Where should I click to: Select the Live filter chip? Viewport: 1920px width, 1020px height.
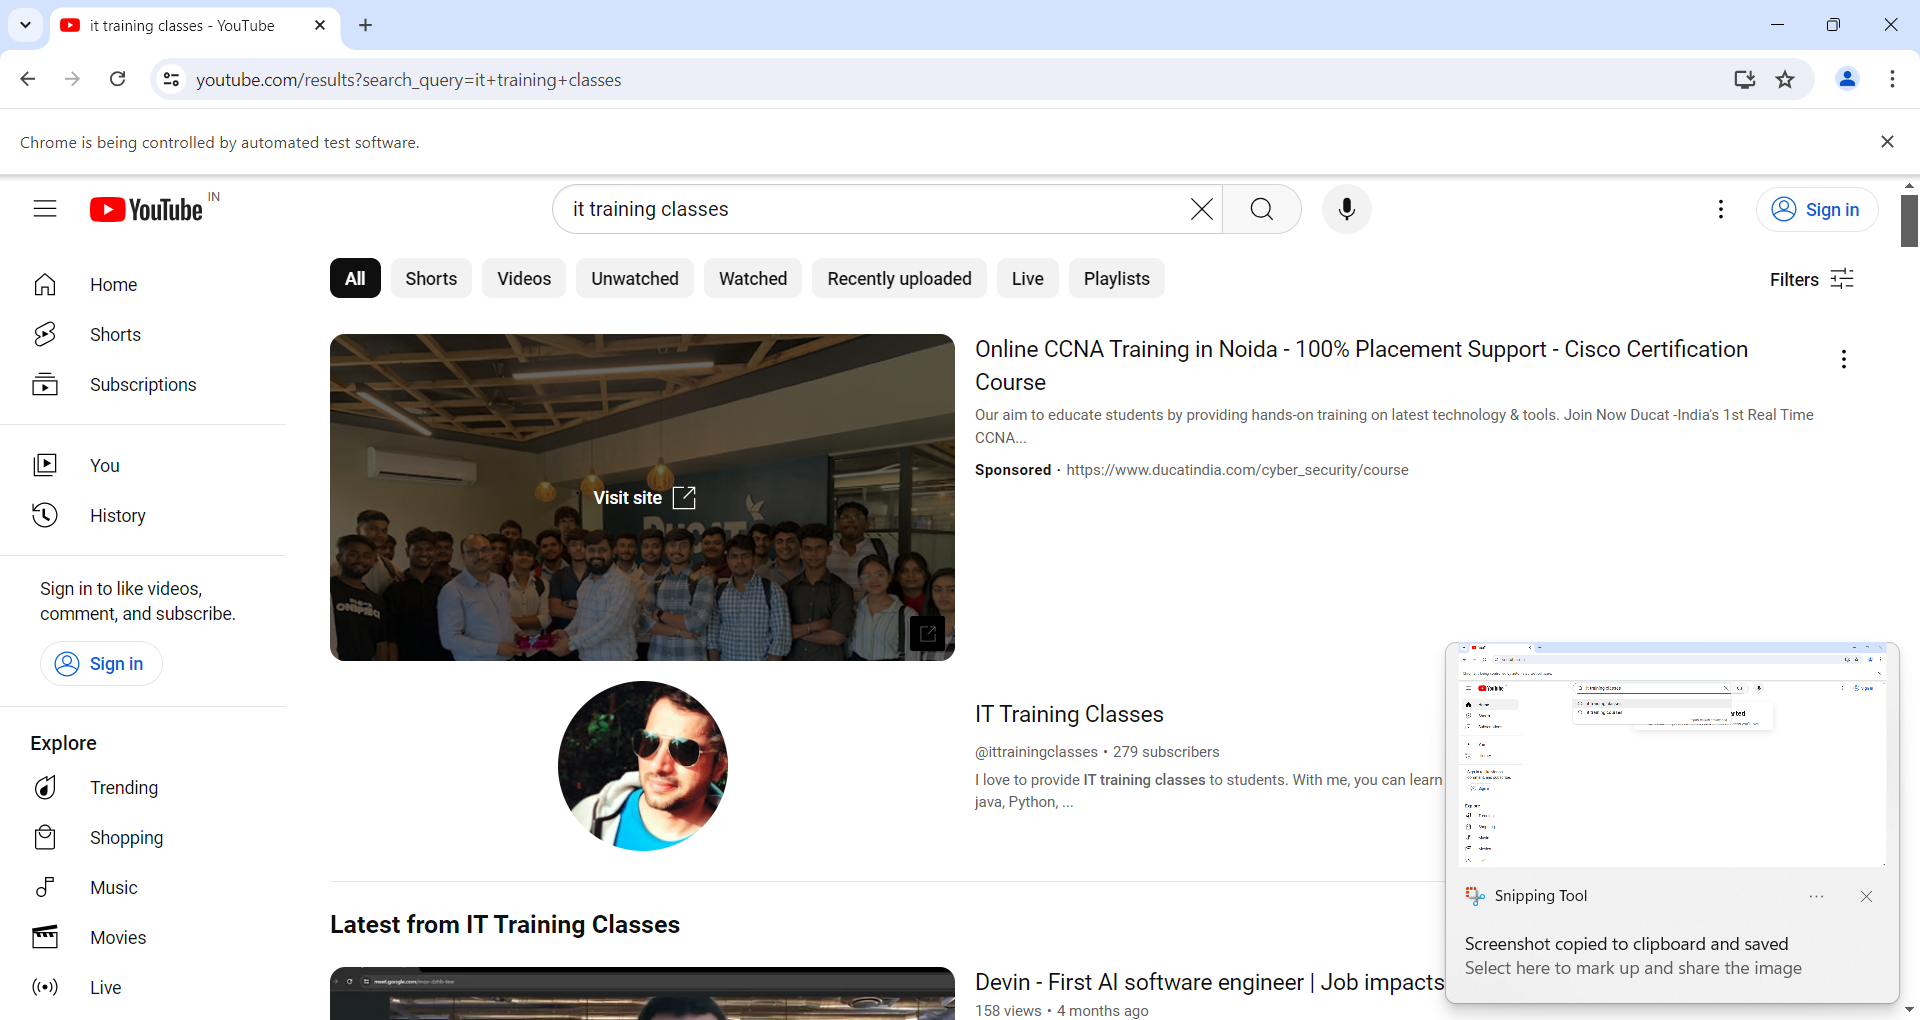1027,279
